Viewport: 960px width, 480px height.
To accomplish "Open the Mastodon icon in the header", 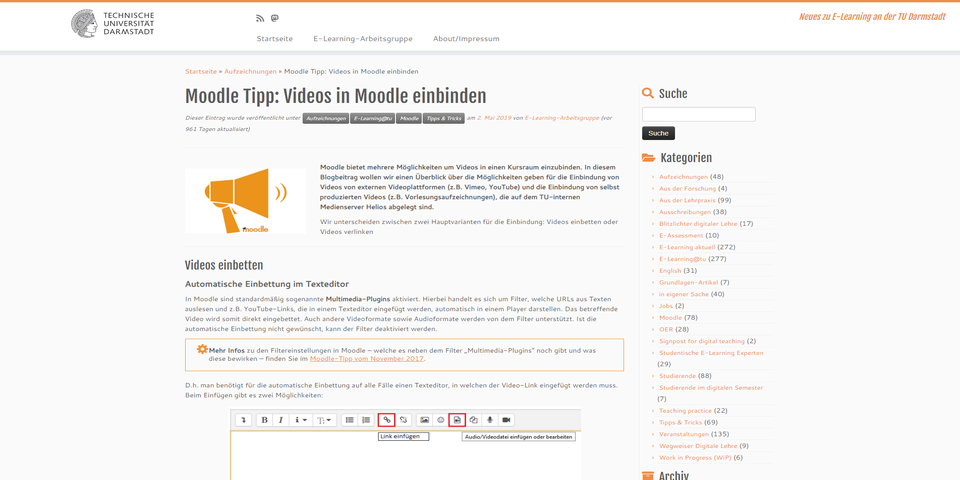I will 275,18.
